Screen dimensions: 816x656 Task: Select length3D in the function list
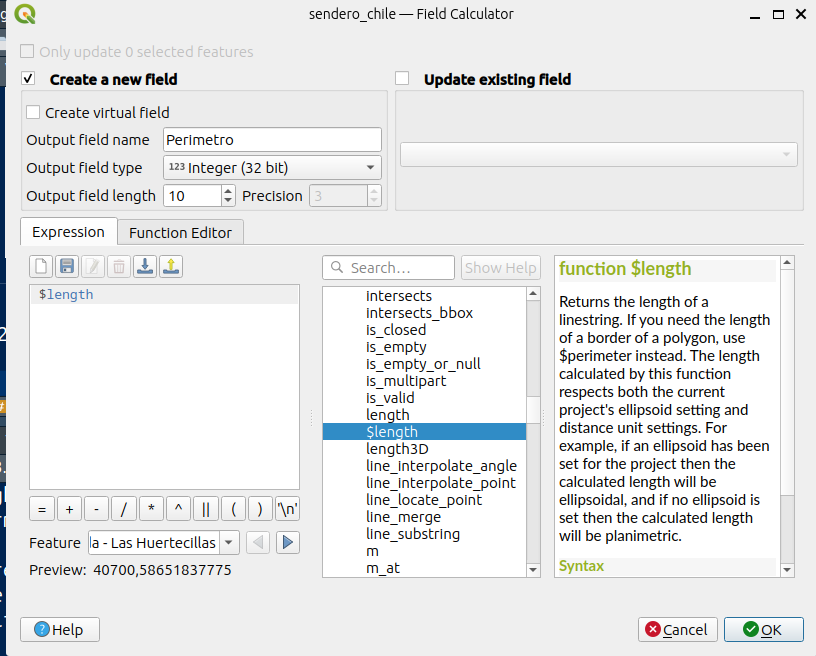click(x=396, y=449)
